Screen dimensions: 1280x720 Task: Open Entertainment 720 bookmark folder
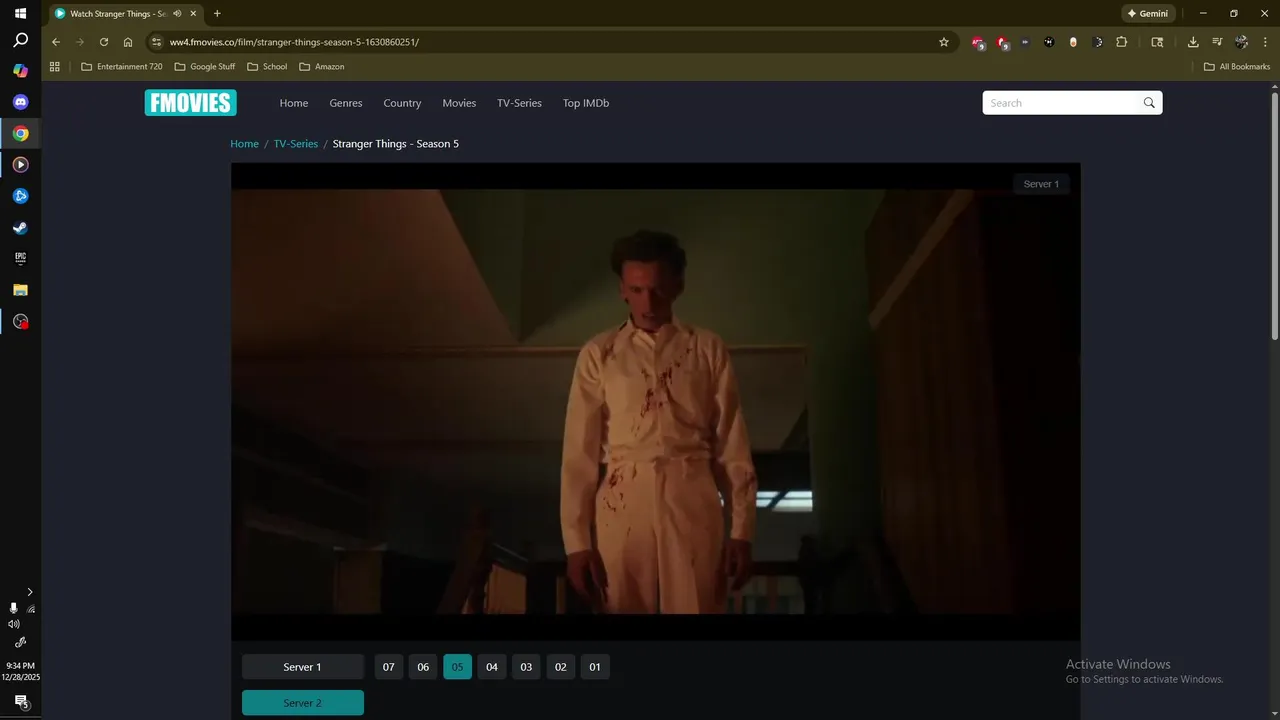[121, 67]
